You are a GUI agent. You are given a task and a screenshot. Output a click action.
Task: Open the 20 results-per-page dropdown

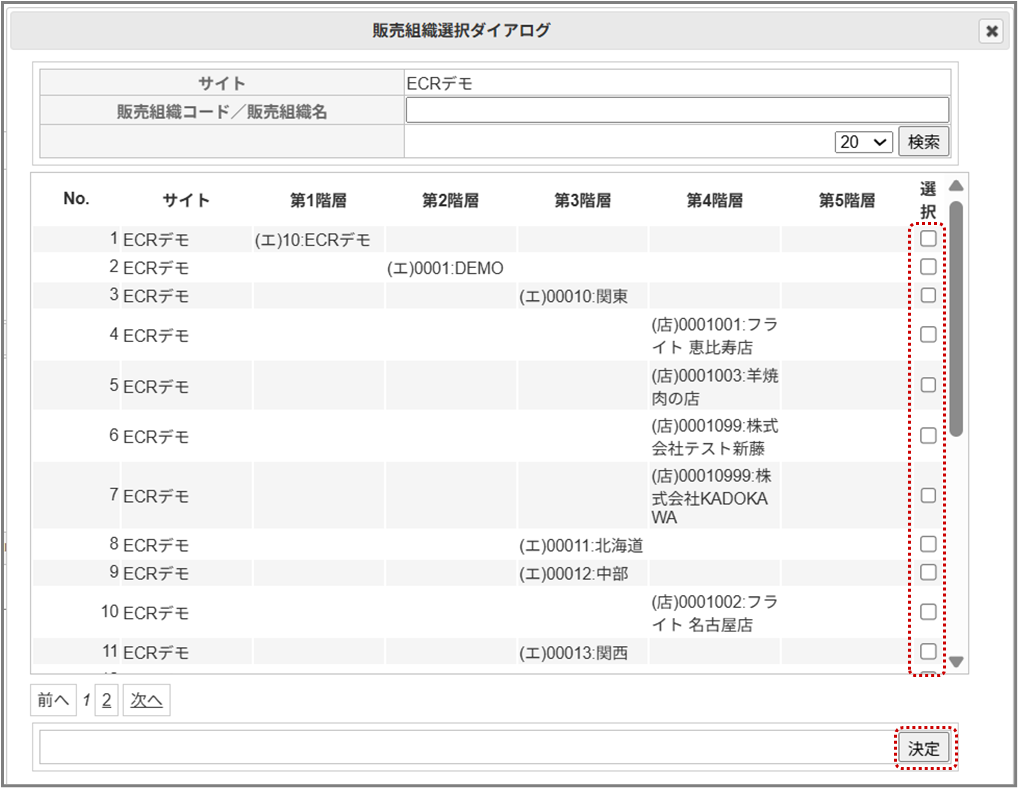864,142
